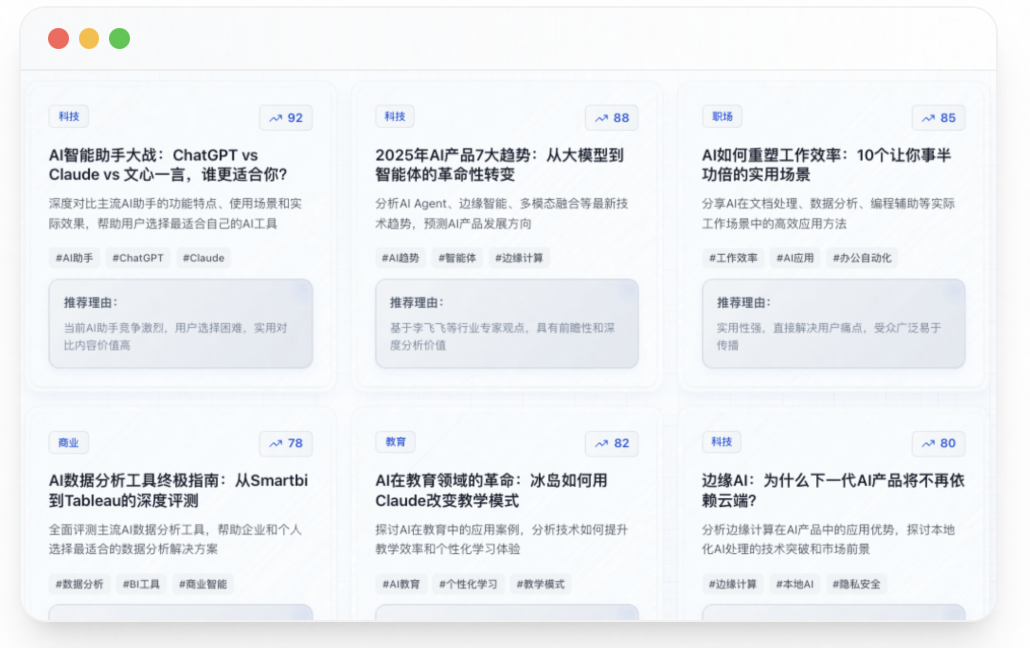
Task: Select the #边缘计算 tag under AI trends card
Action: 519,258
